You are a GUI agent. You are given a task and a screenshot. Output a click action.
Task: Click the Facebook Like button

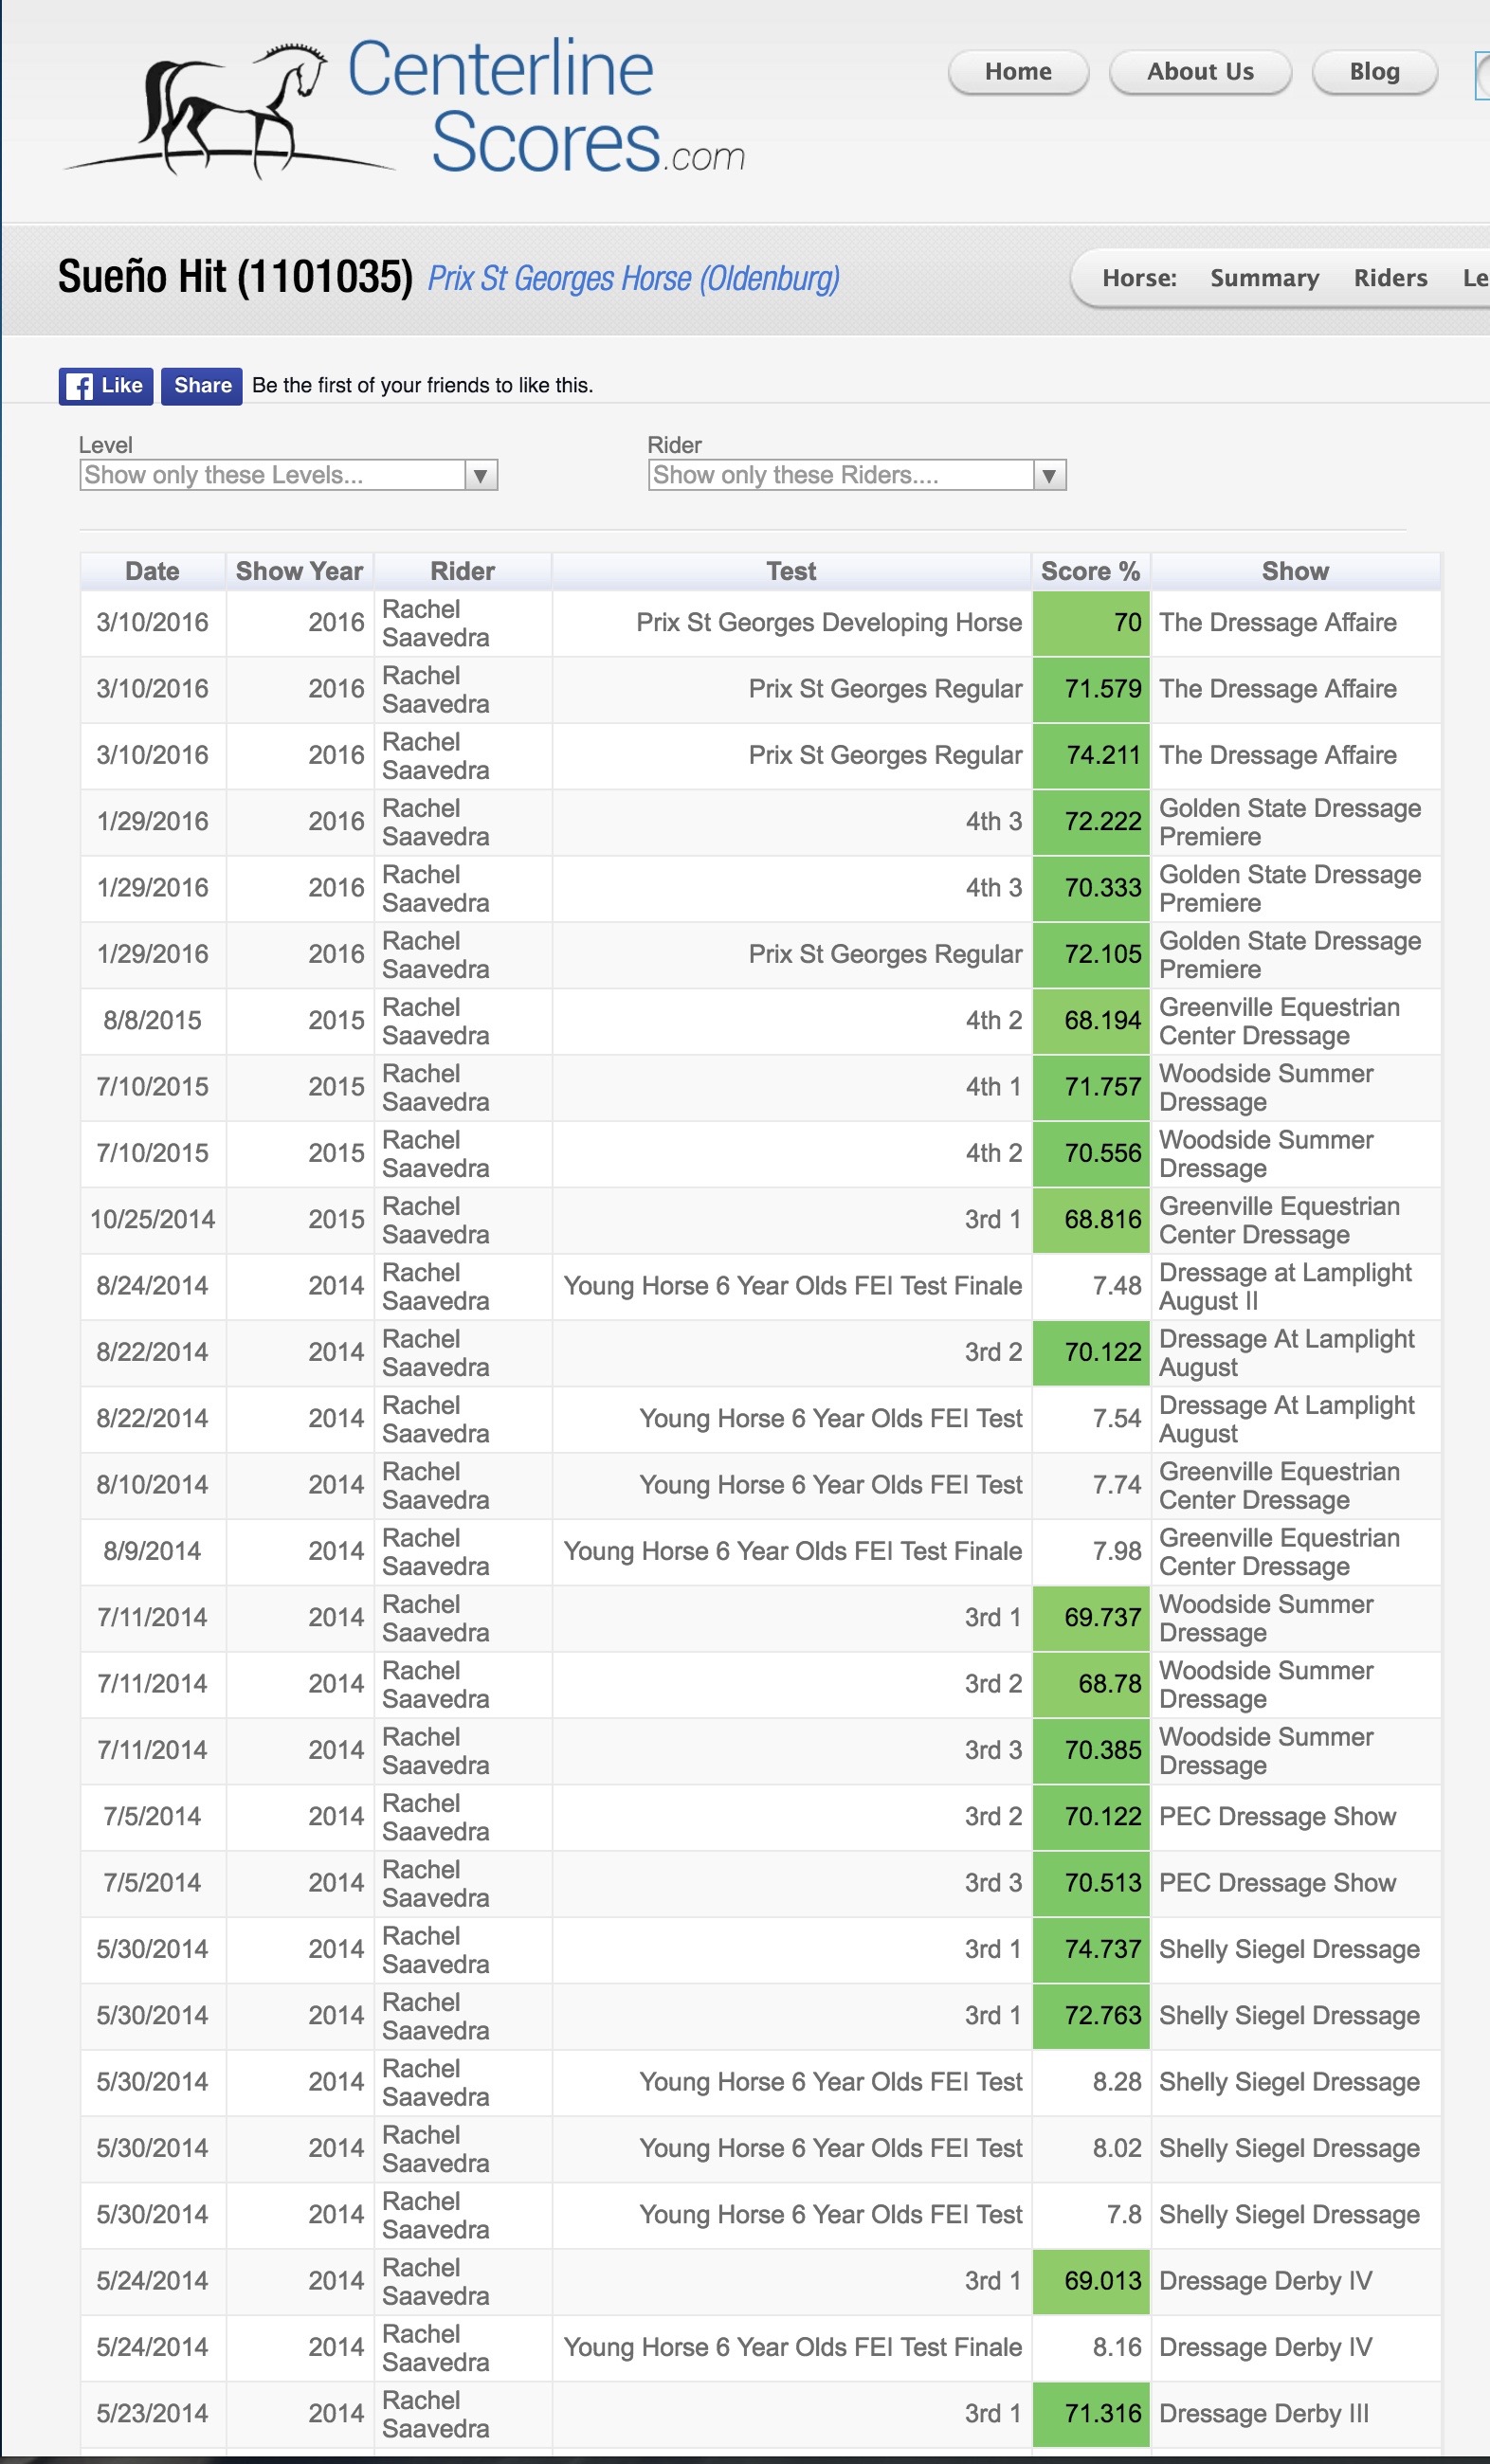click(106, 386)
